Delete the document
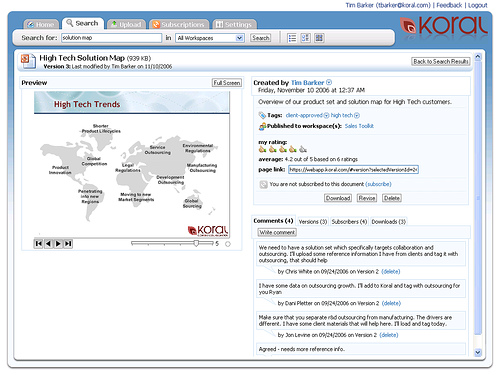 (392, 198)
